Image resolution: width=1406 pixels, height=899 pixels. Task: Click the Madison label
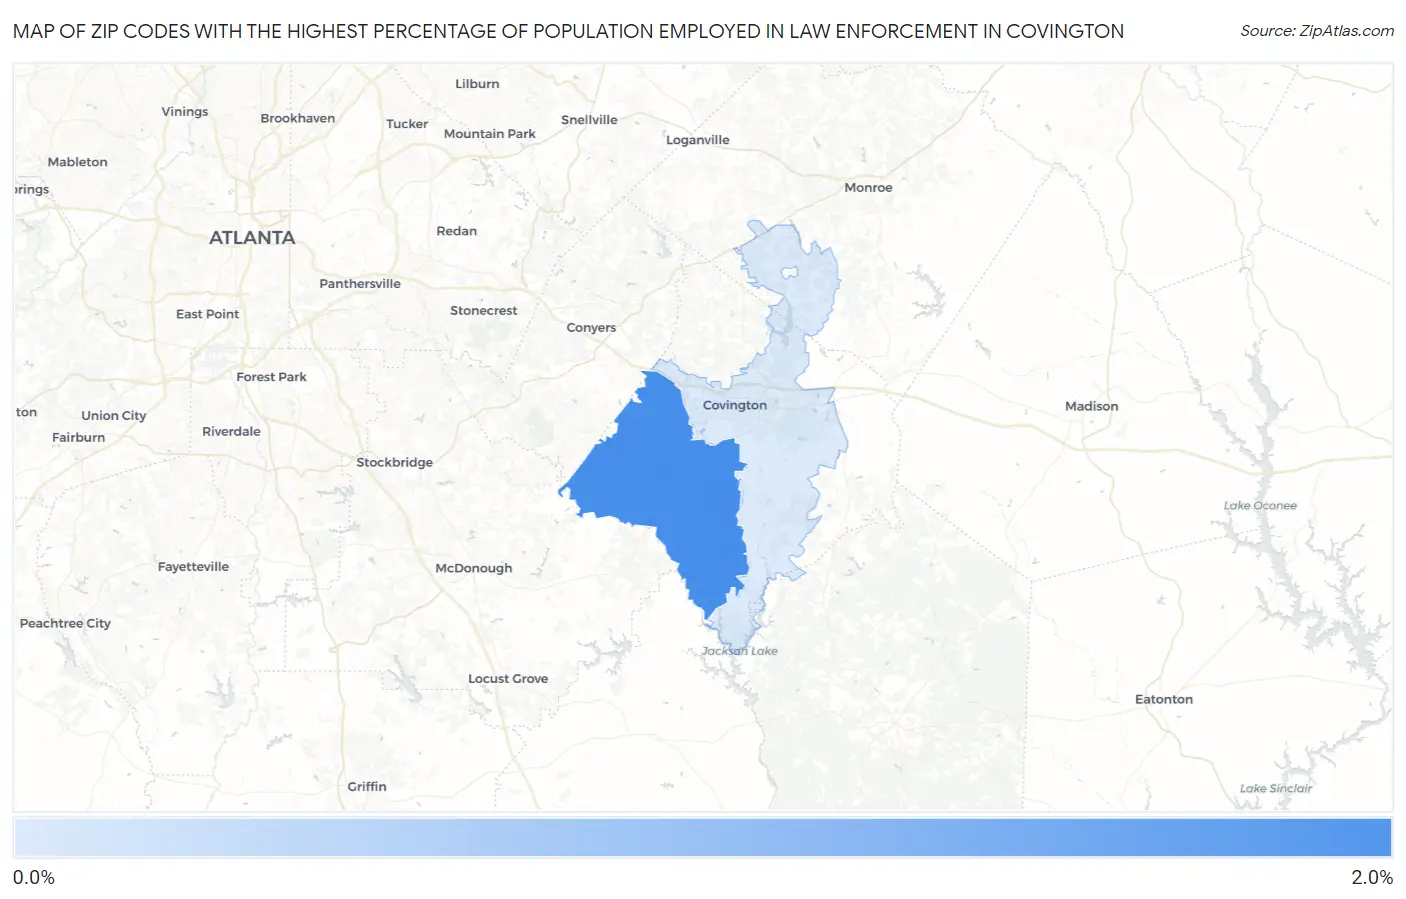click(1091, 406)
